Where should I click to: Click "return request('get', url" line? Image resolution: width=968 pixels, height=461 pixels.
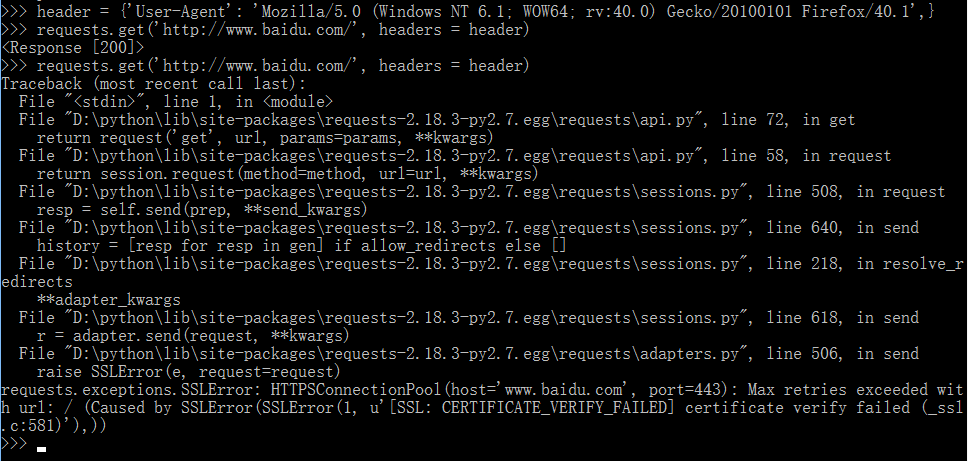[265, 138]
